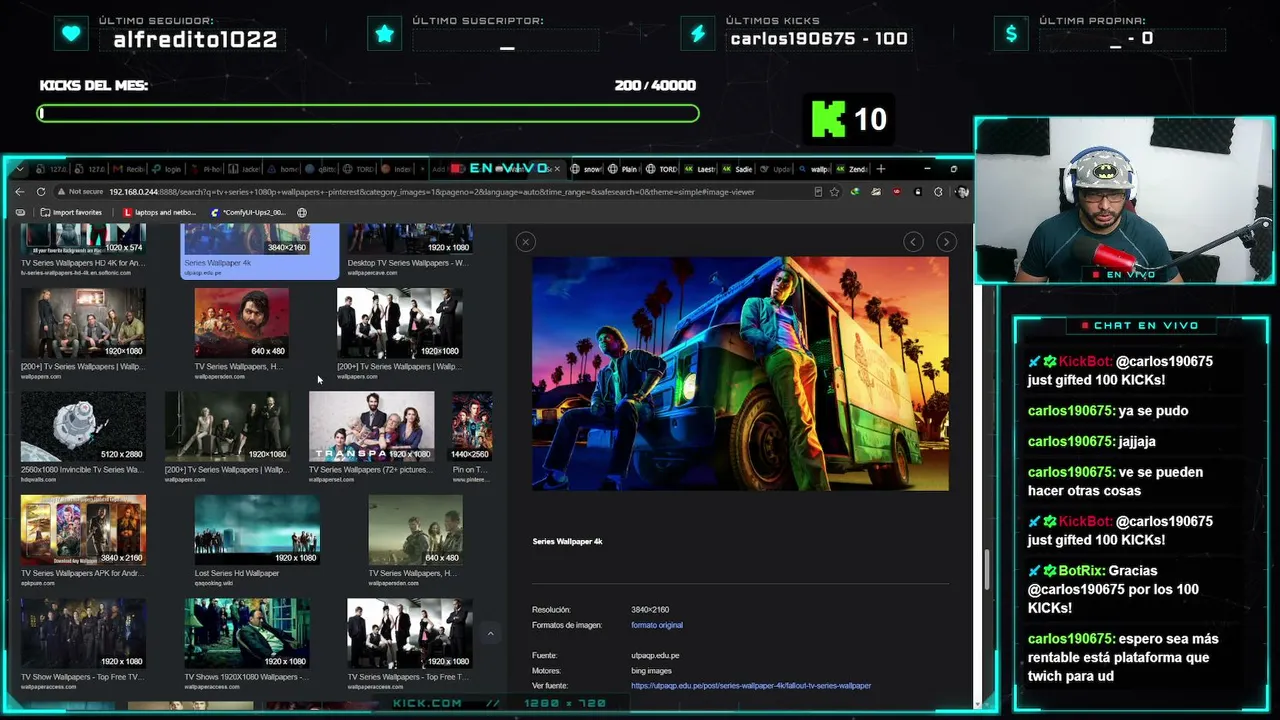Click the '3840×2160' resolution value in details
This screenshot has height=720, width=1280.
click(x=650, y=610)
